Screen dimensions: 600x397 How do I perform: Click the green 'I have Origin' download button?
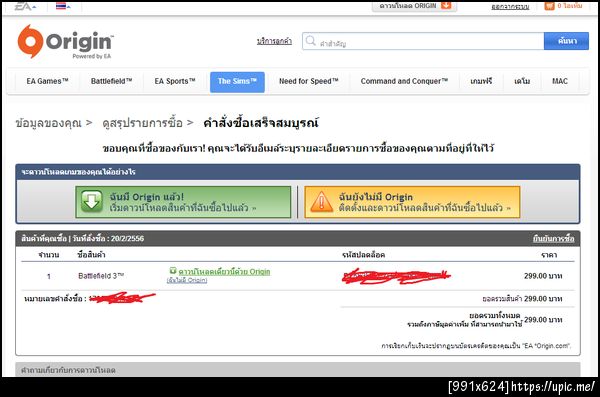[183, 202]
